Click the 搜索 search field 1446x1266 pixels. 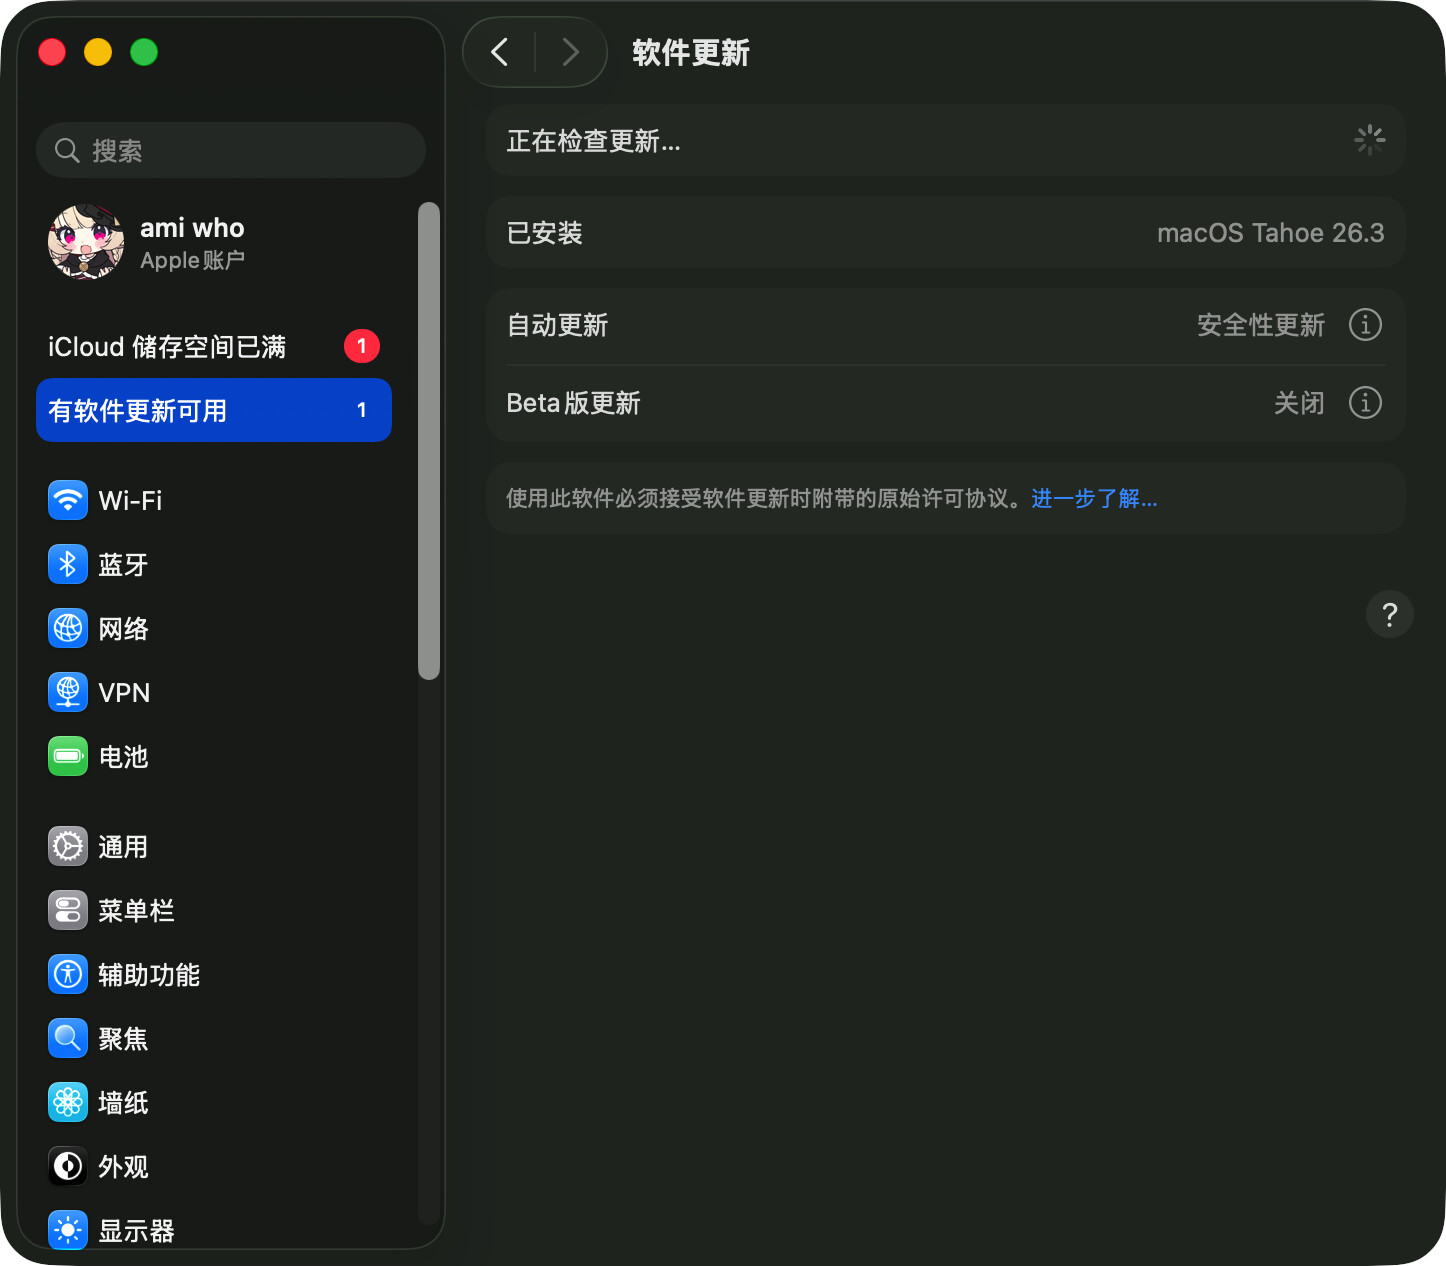pyautogui.click(x=231, y=150)
